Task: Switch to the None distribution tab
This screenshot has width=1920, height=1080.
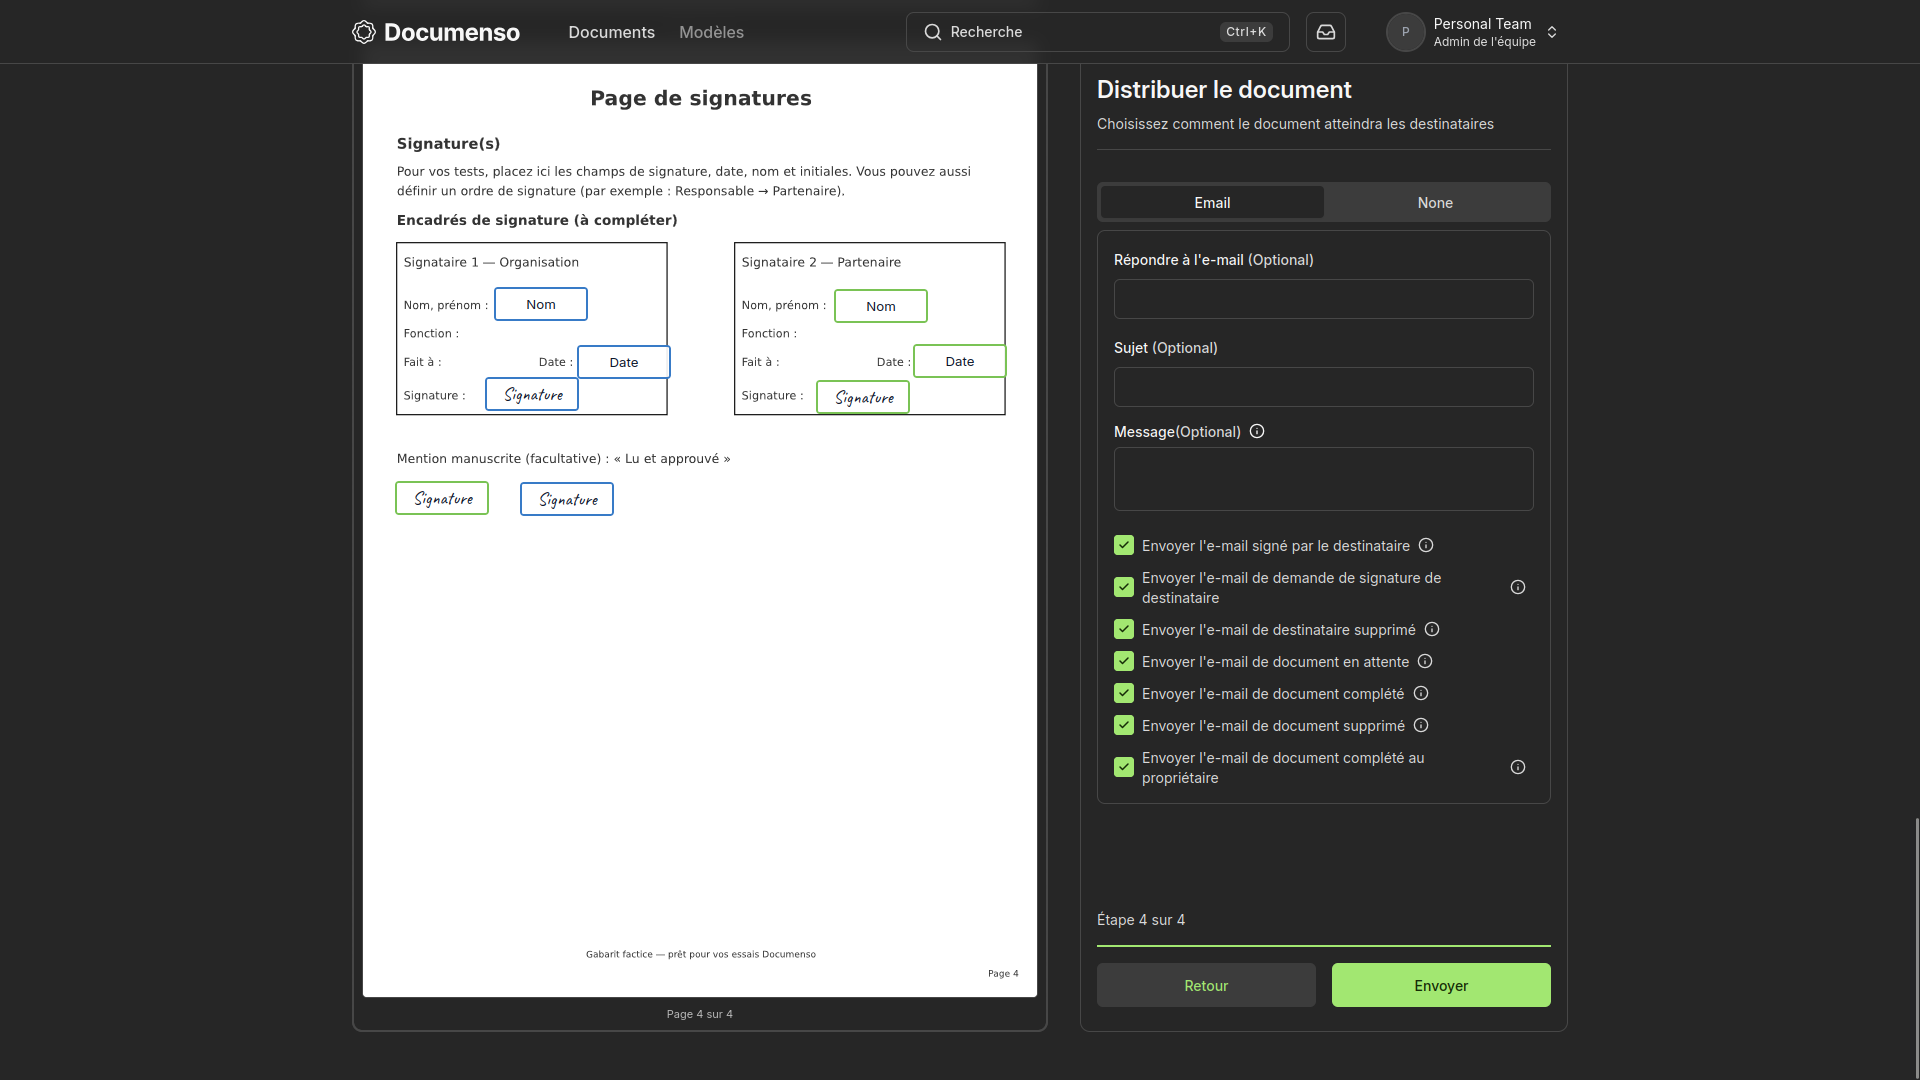Action: [1434, 203]
